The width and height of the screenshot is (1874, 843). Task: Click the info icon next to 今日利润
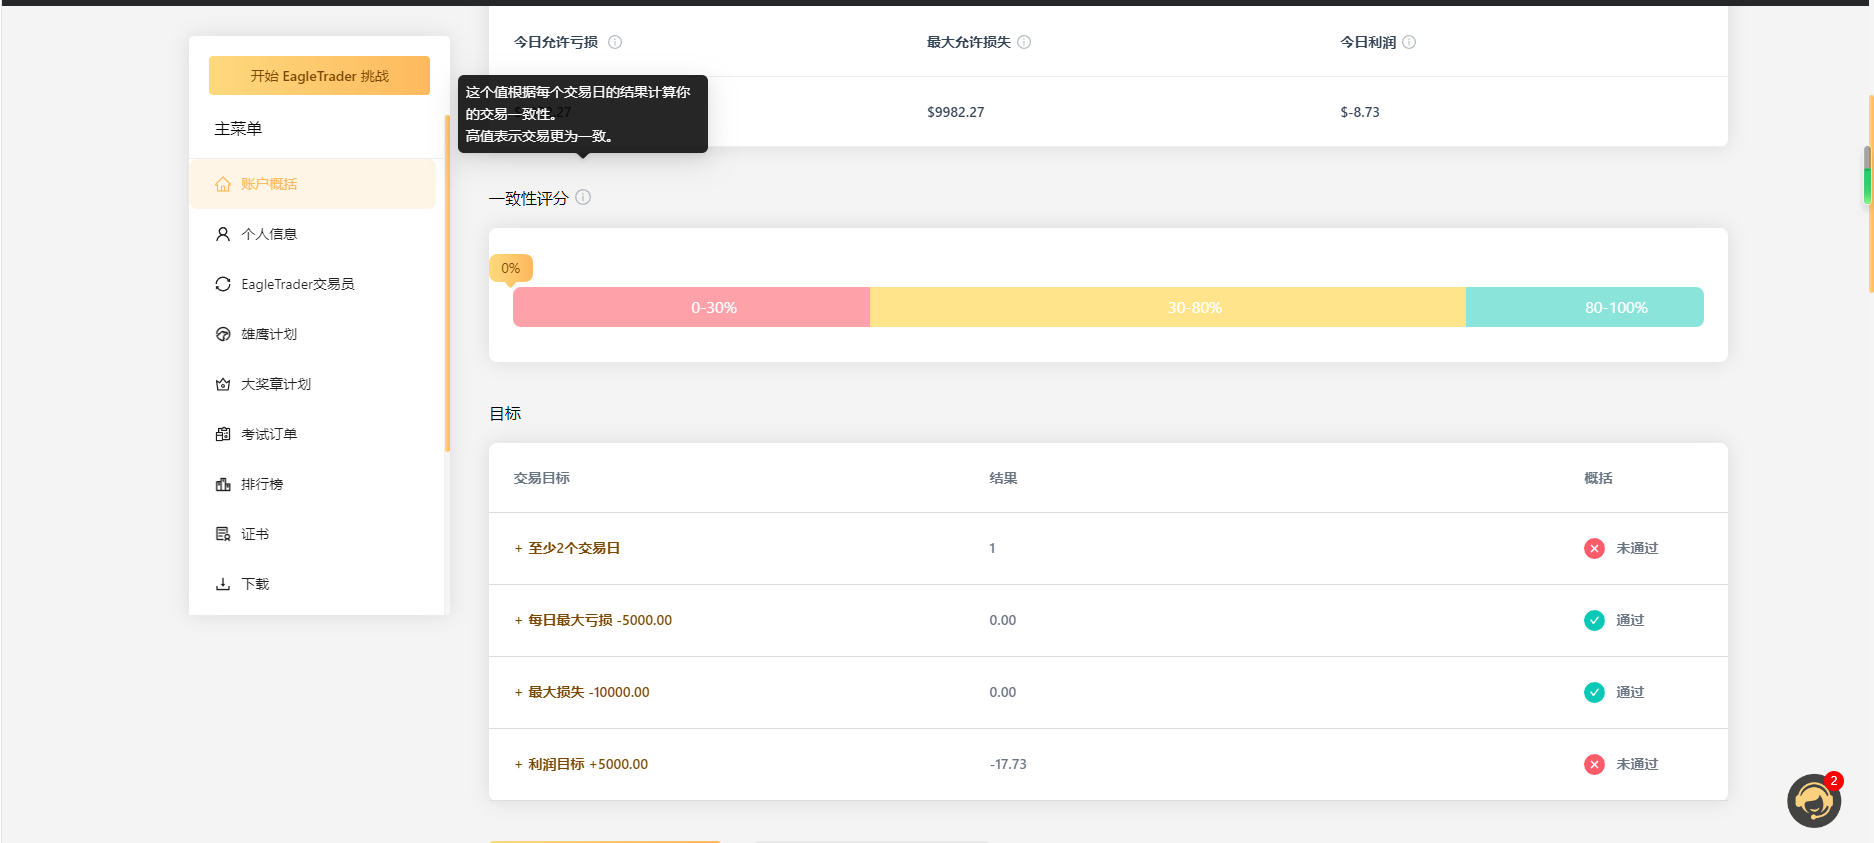pos(1409,42)
